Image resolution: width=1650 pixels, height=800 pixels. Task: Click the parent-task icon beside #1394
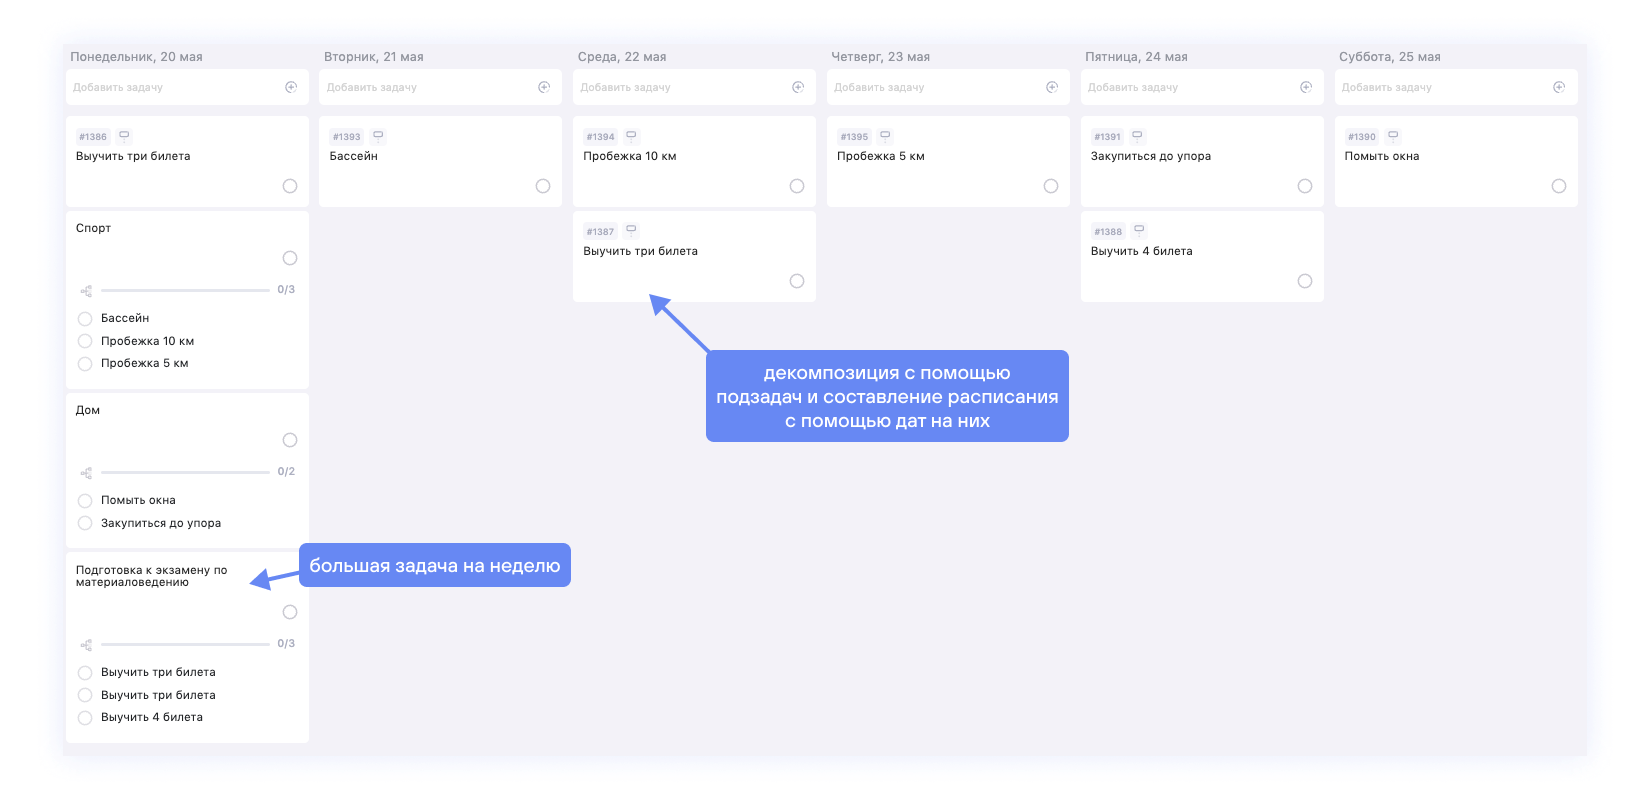click(x=631, y=136)
